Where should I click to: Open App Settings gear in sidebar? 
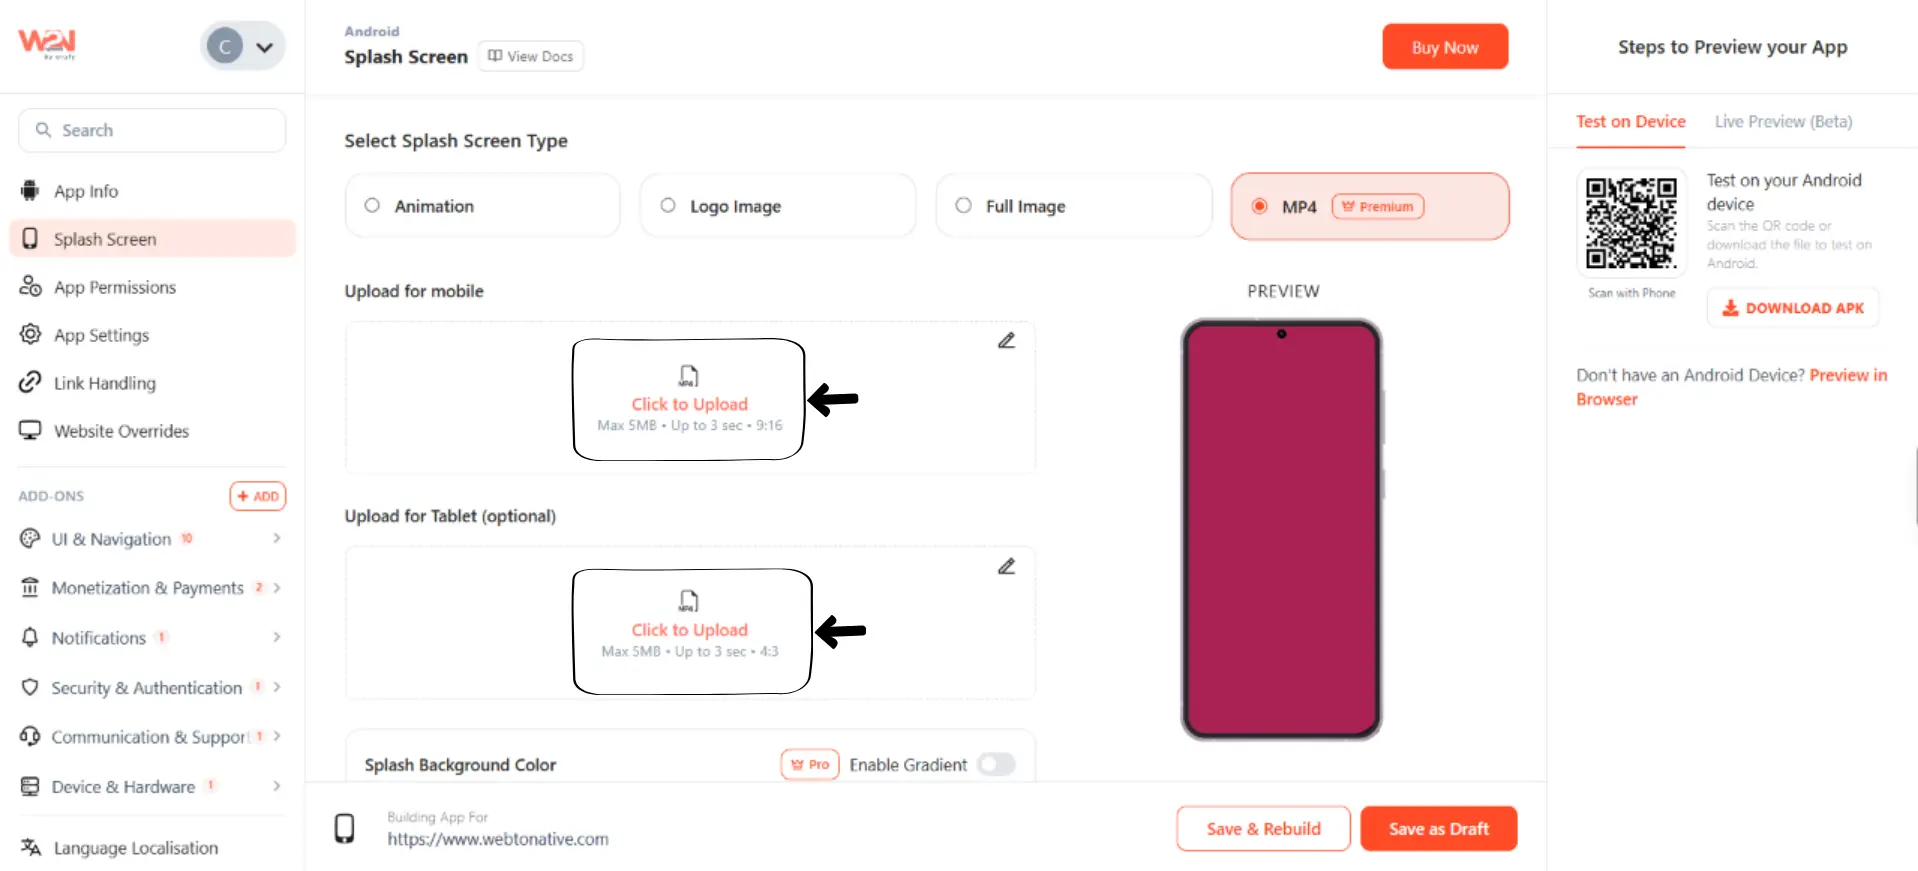[30, 334]
